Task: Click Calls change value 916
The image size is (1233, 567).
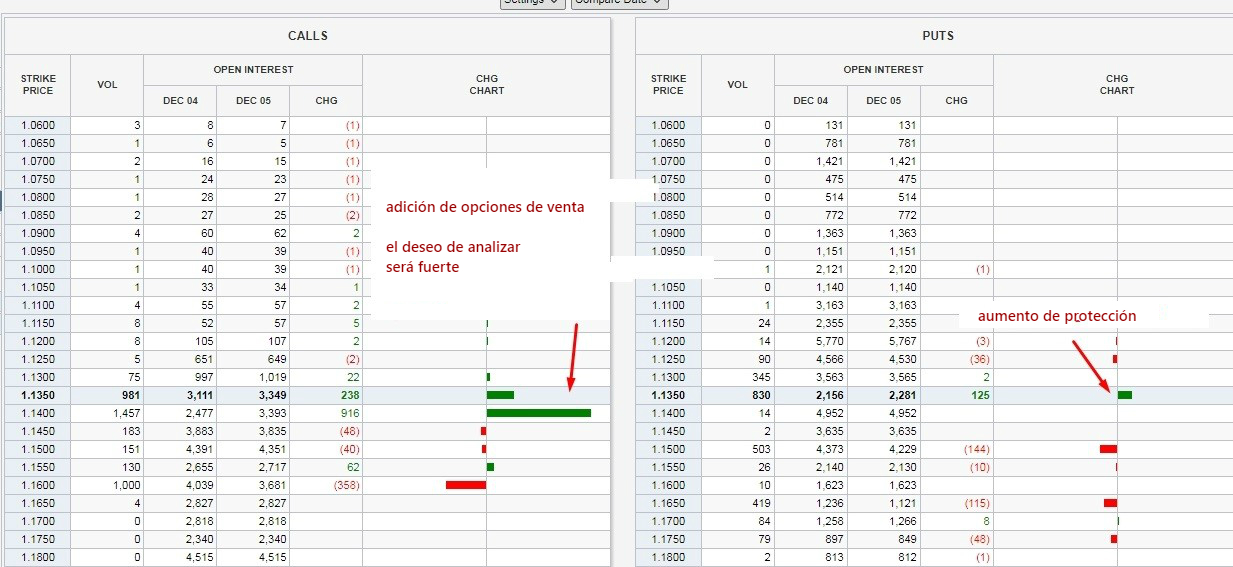Action: (349, 413)
